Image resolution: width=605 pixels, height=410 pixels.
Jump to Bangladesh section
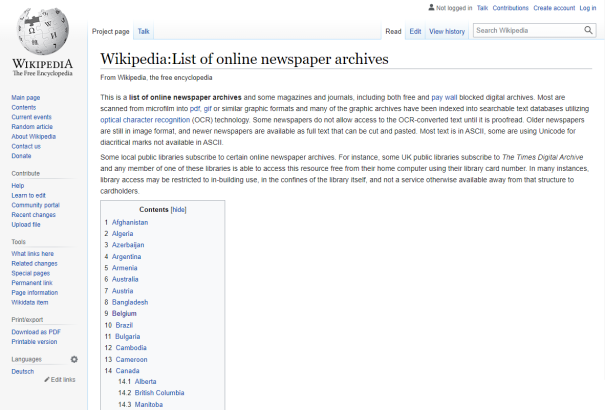click(130, 302)
